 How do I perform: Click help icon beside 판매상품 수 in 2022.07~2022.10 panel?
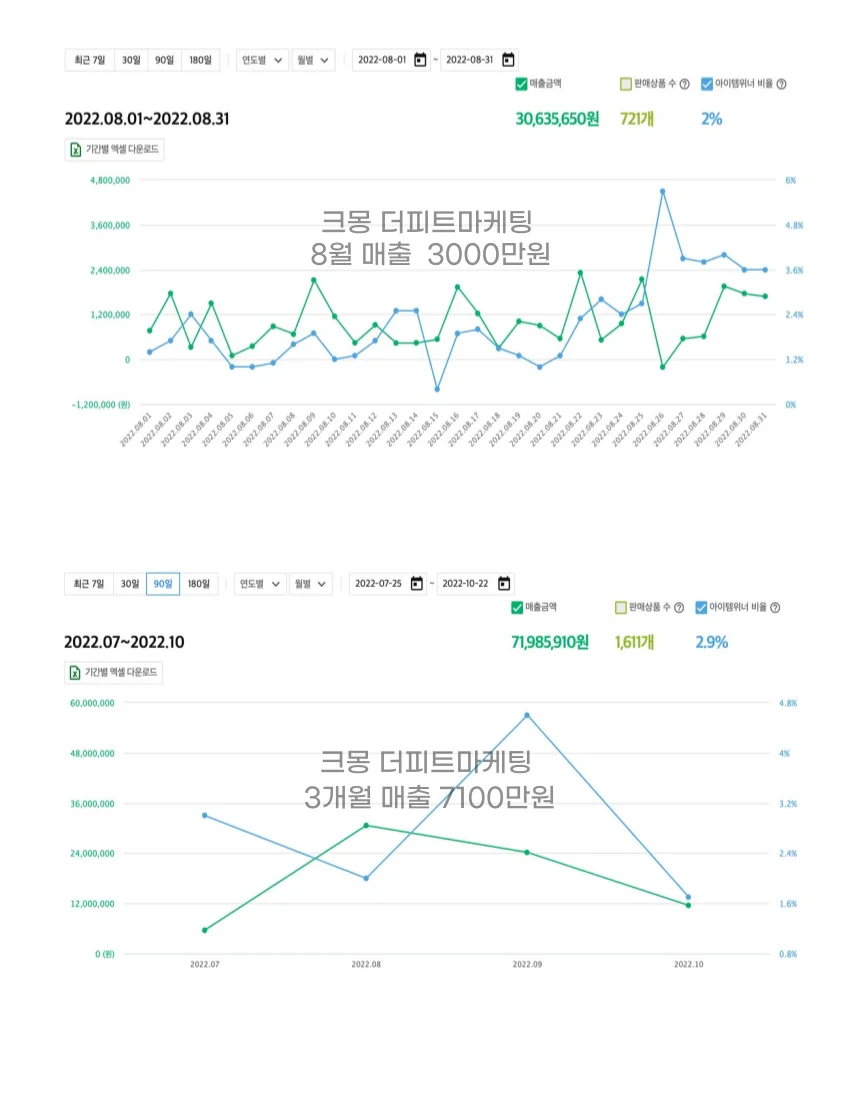679,607
